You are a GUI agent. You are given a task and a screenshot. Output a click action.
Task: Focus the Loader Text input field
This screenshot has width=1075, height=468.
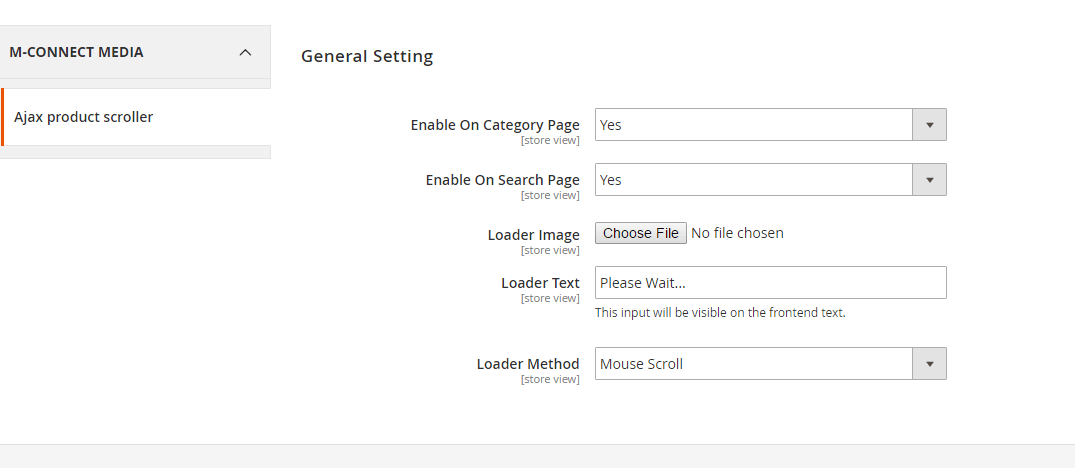click(770, 283)
